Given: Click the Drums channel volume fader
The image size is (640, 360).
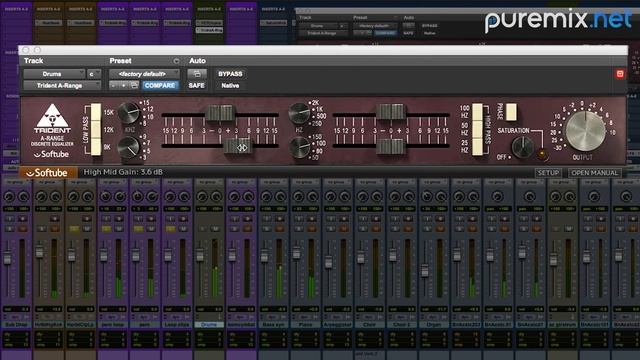Looking at the screenshot, I should click(200, 256).
